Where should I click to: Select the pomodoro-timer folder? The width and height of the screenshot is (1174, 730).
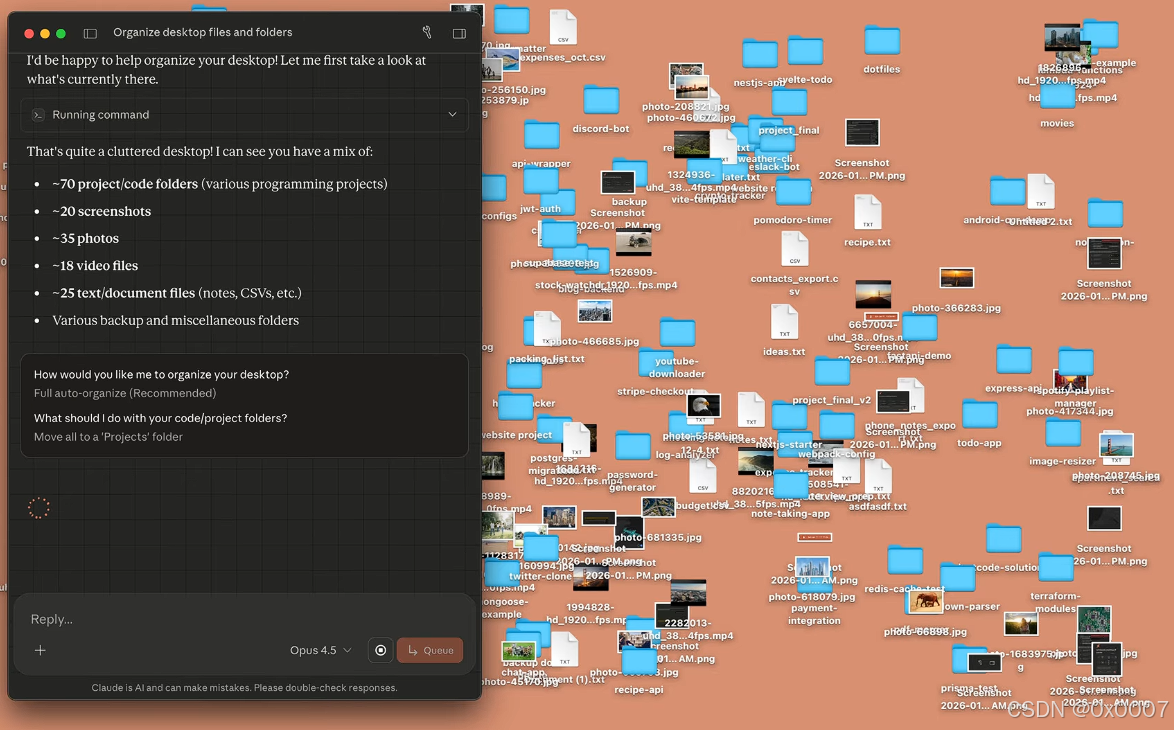tap(794, 192)
